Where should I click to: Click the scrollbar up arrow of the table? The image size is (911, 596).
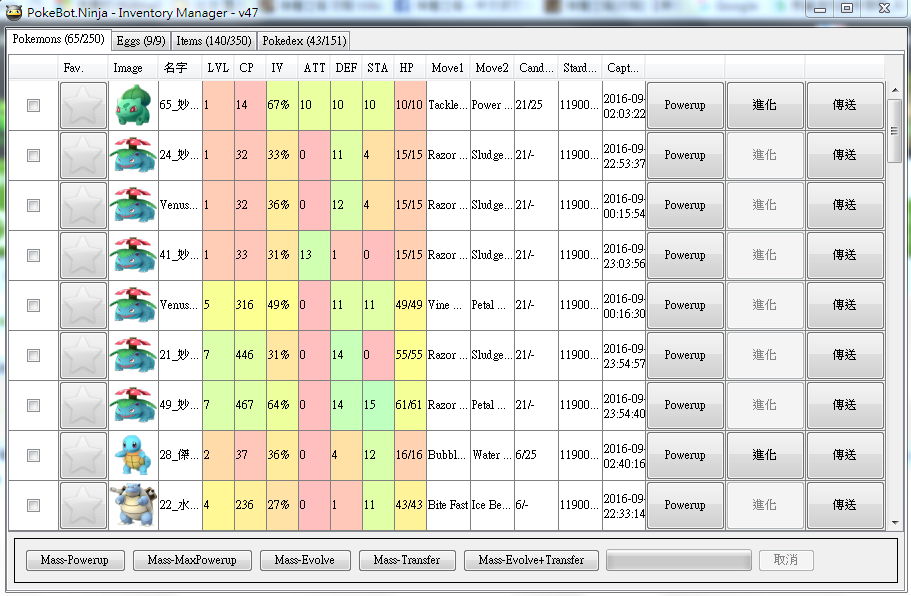(895, 90)
